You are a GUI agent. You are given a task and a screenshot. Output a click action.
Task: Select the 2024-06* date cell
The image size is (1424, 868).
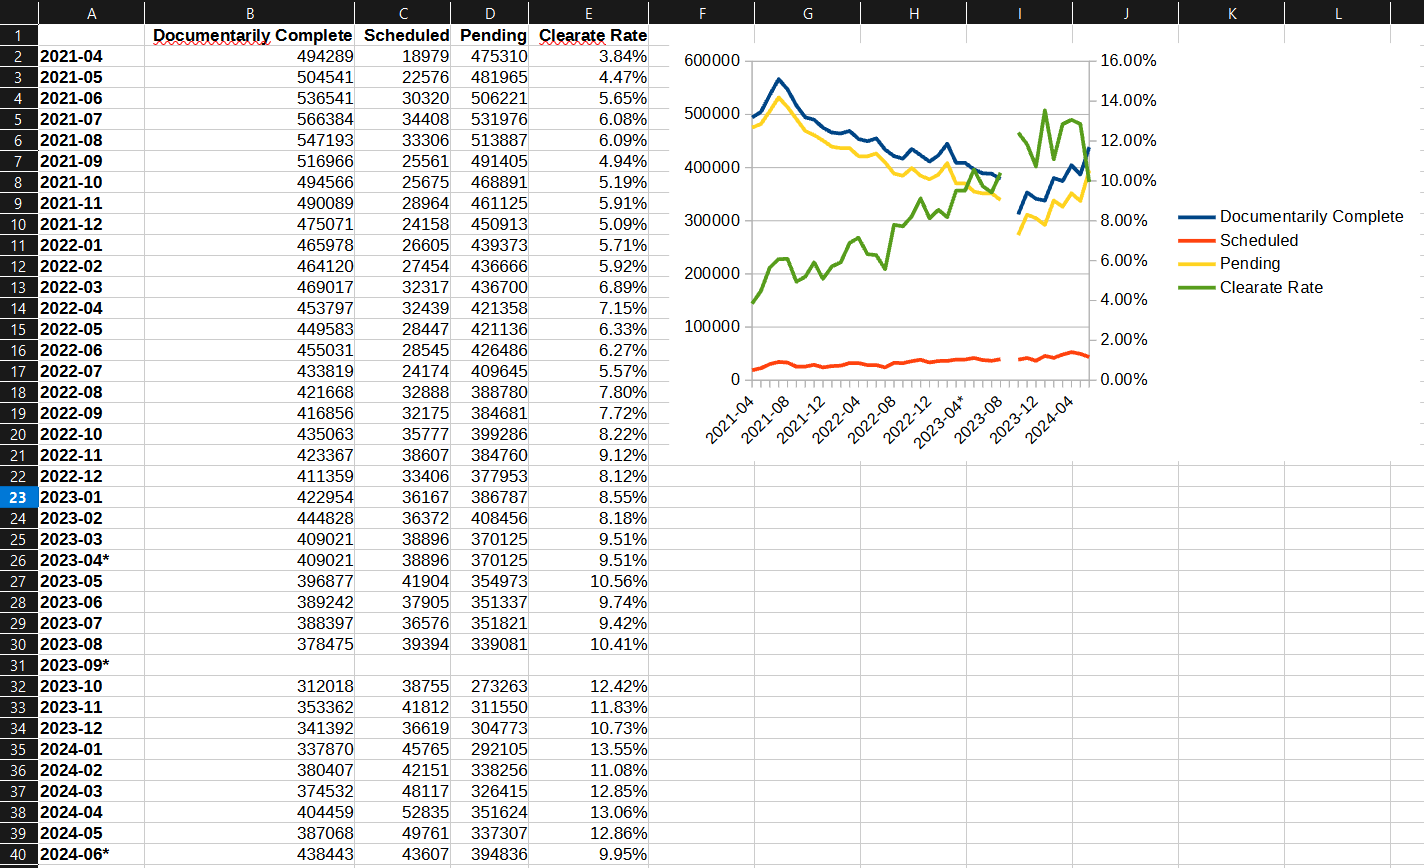click(92, 854)
